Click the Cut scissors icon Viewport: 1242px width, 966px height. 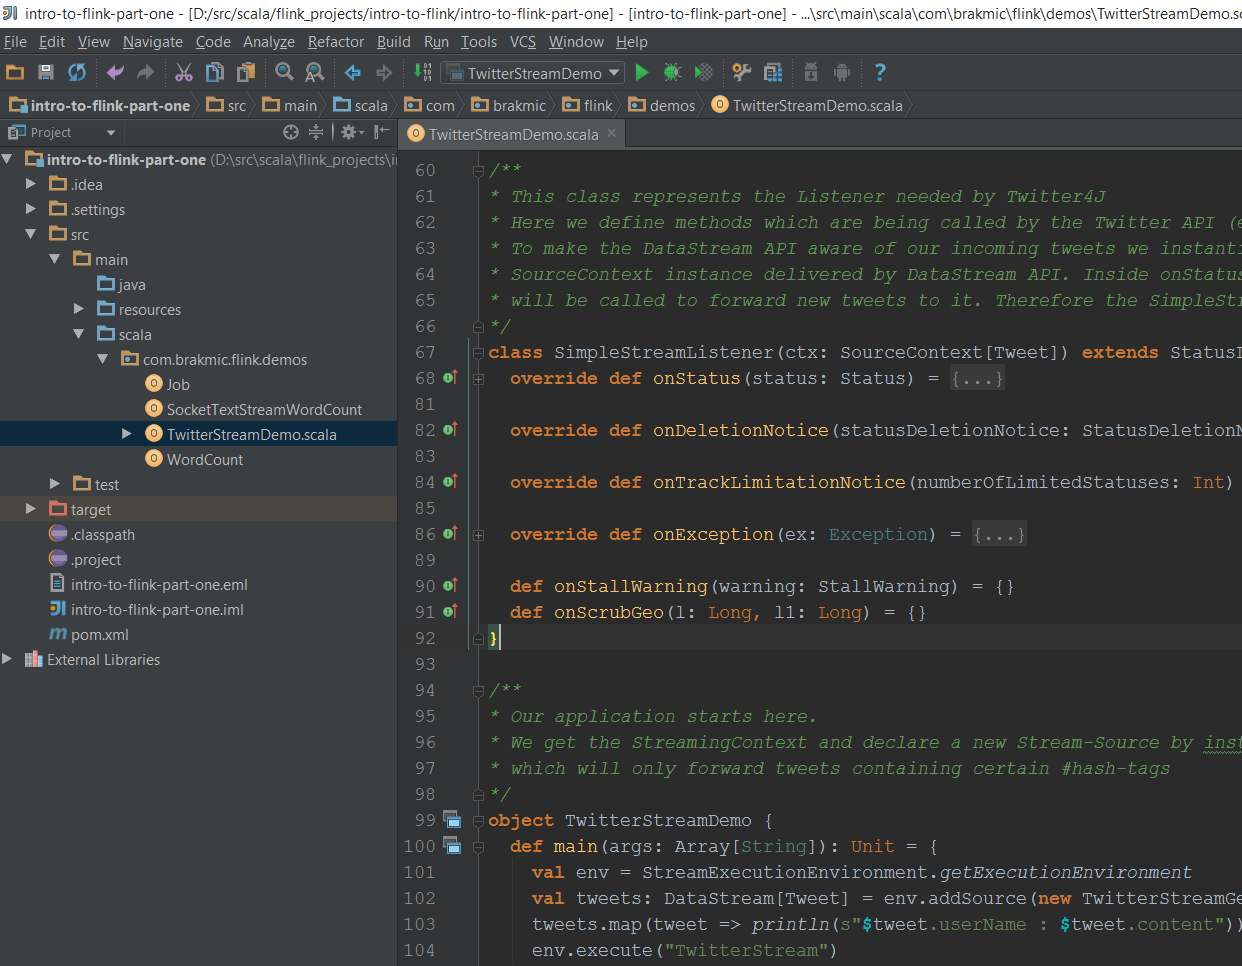[184, 72]
